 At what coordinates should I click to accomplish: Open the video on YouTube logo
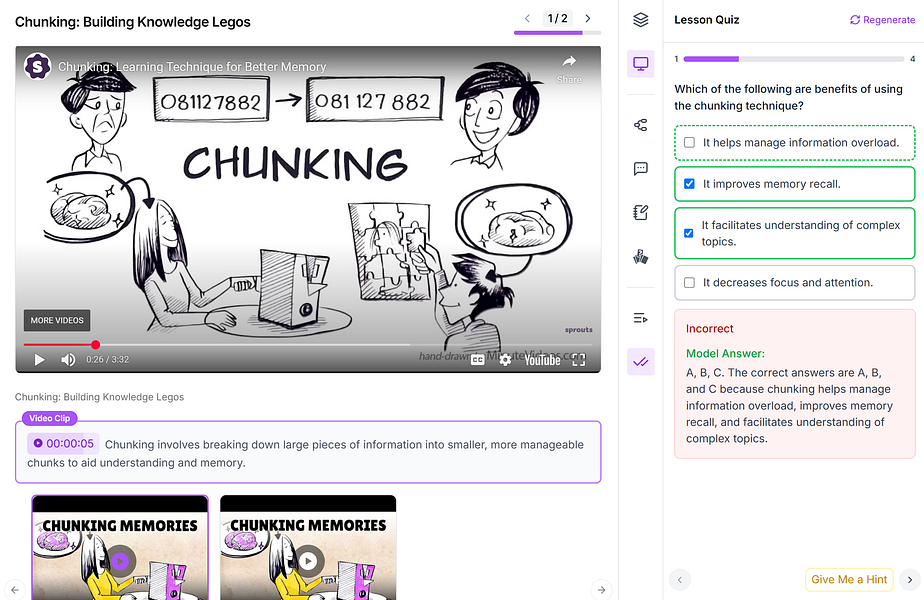point(542,360)
